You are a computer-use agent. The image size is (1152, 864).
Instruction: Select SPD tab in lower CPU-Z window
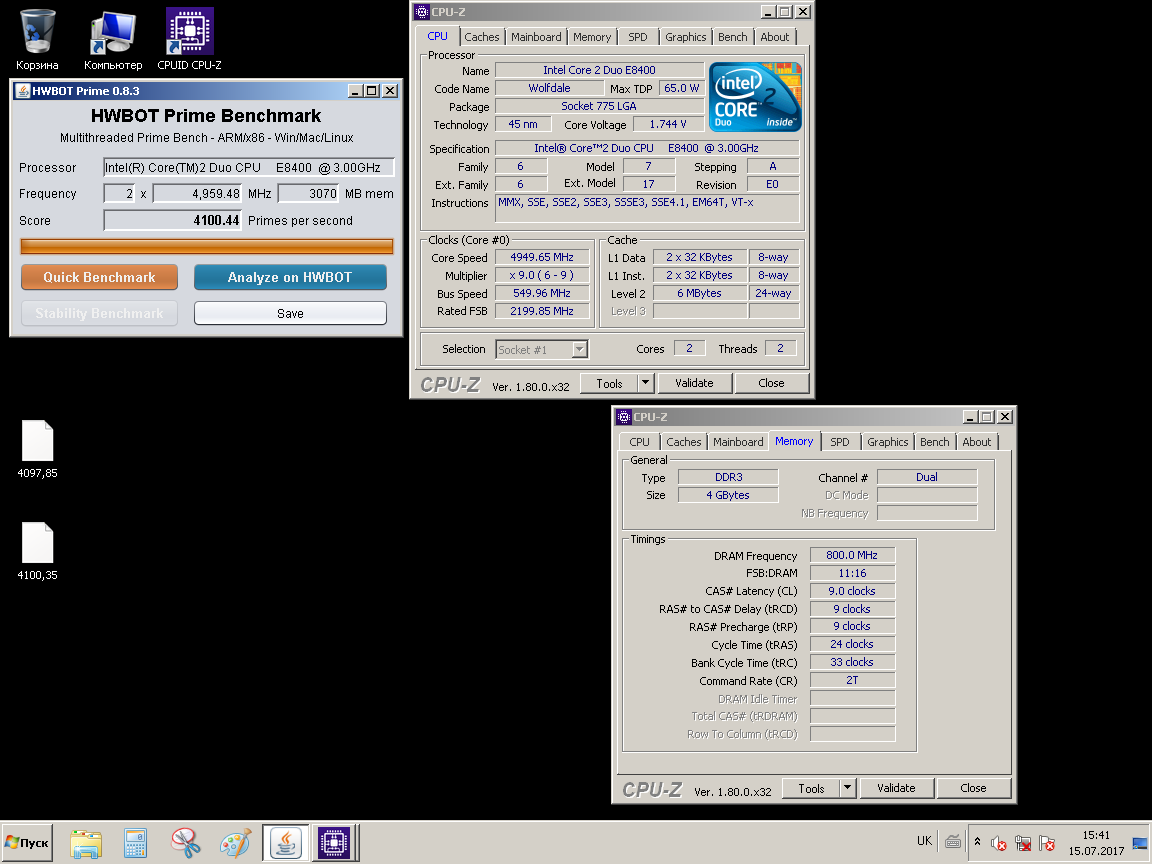840,442
